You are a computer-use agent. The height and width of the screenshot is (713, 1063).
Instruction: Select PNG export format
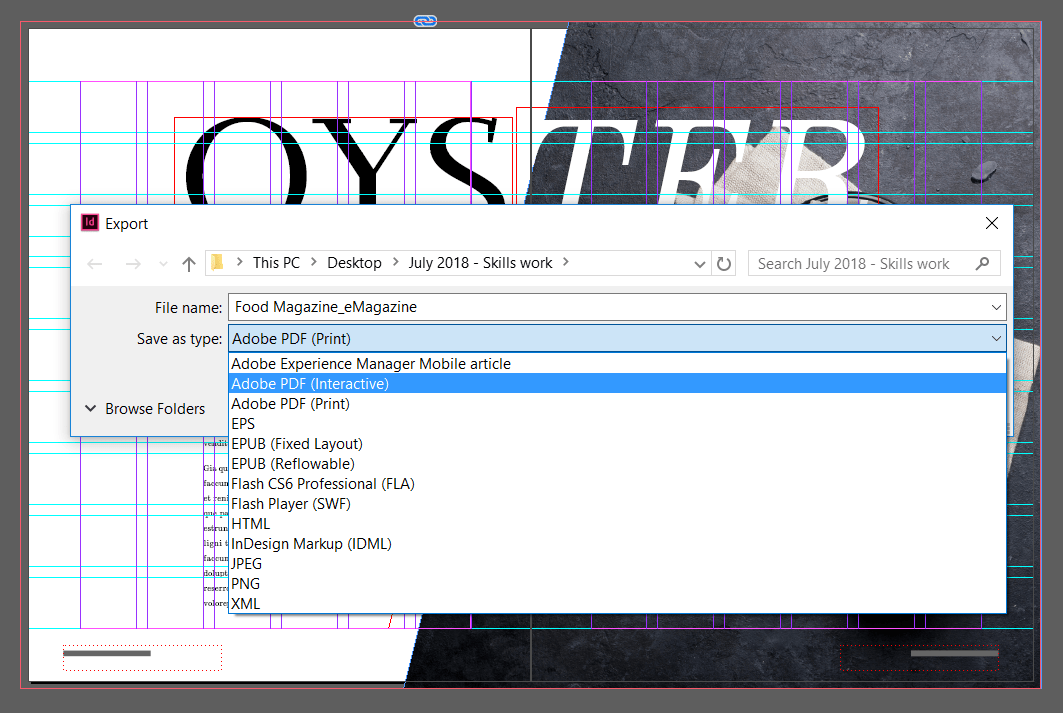click(617, 584)
